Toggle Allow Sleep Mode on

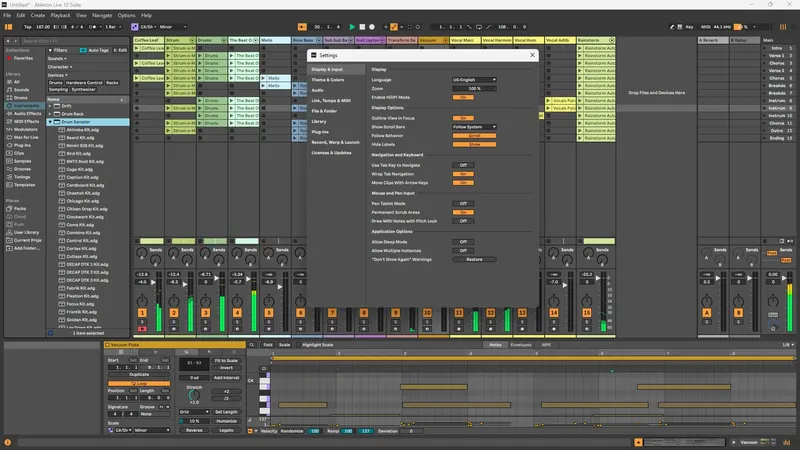point(463,241)
